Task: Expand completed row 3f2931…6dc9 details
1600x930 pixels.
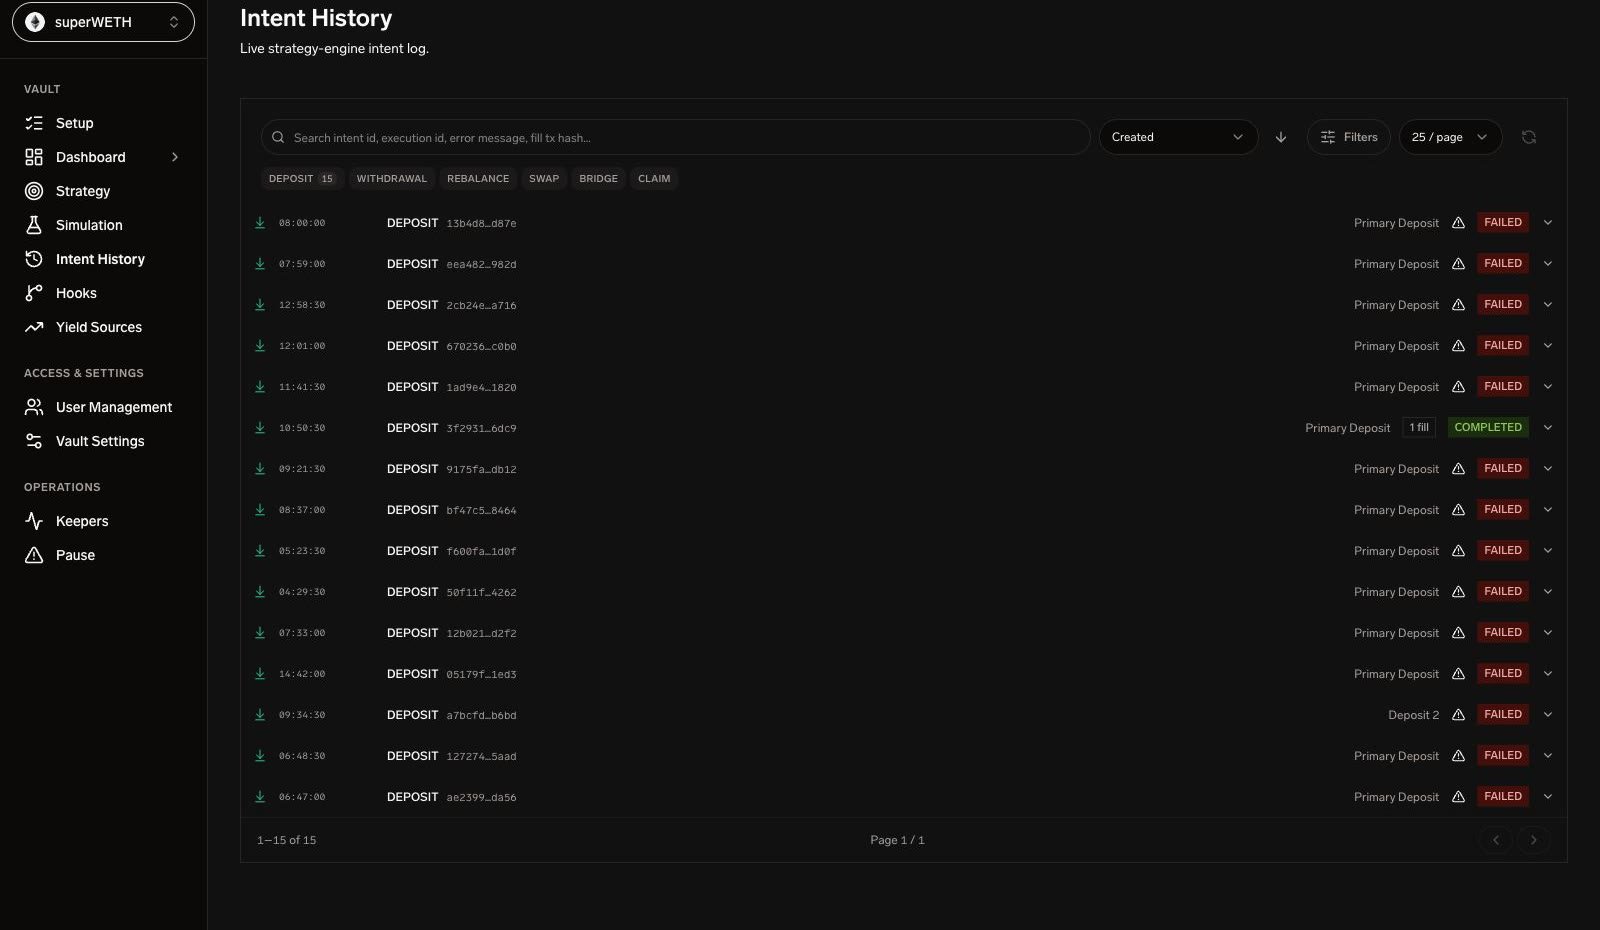Action: pos(1548,428)
